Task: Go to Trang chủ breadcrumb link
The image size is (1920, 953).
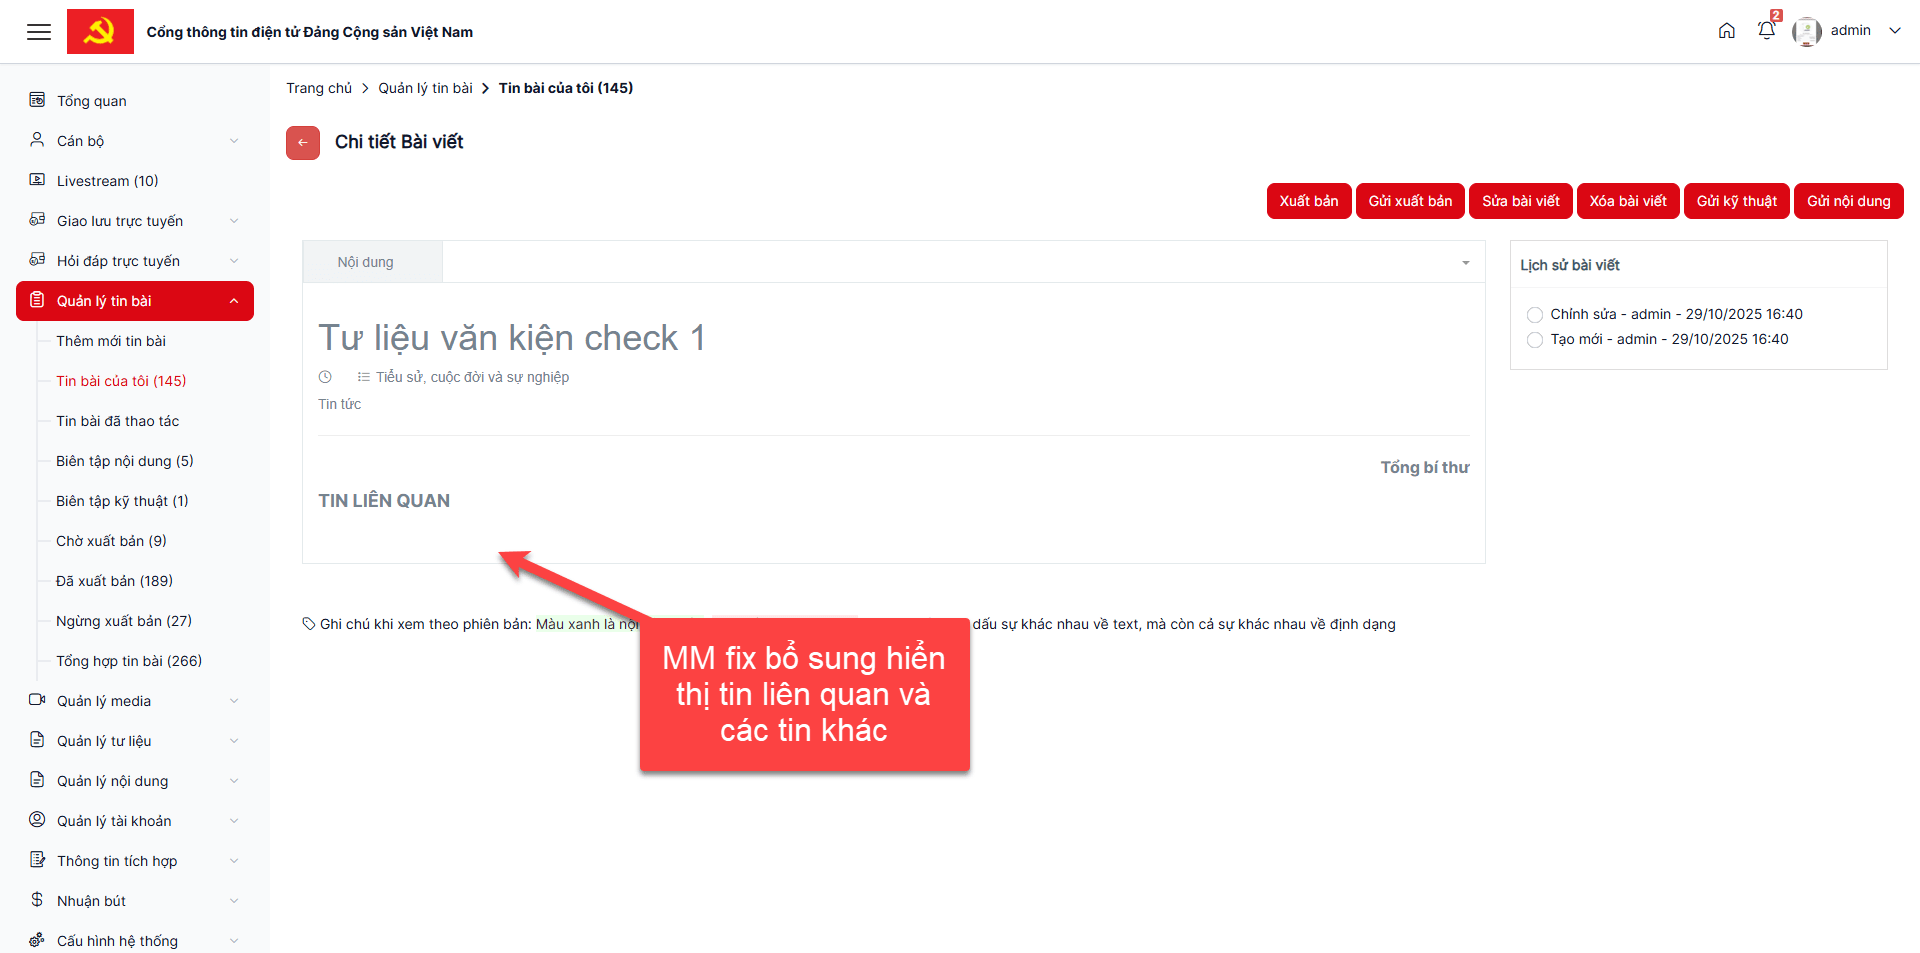Action: point(319,88)
